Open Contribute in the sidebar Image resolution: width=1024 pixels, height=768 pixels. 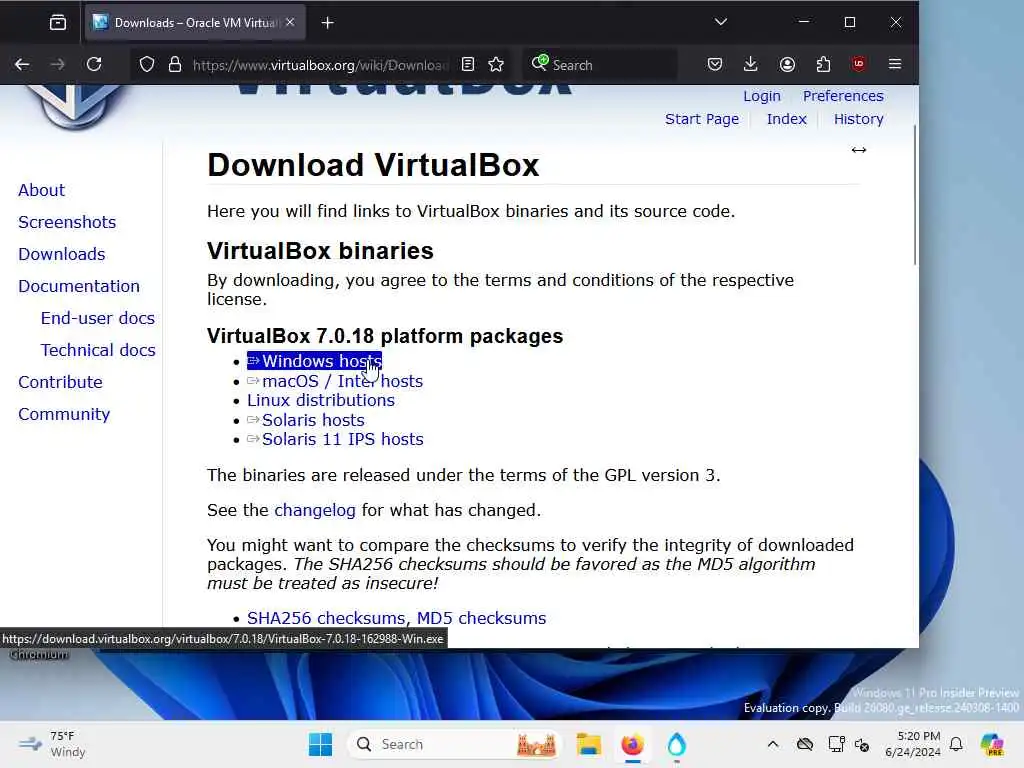click(x=60, y=382)
